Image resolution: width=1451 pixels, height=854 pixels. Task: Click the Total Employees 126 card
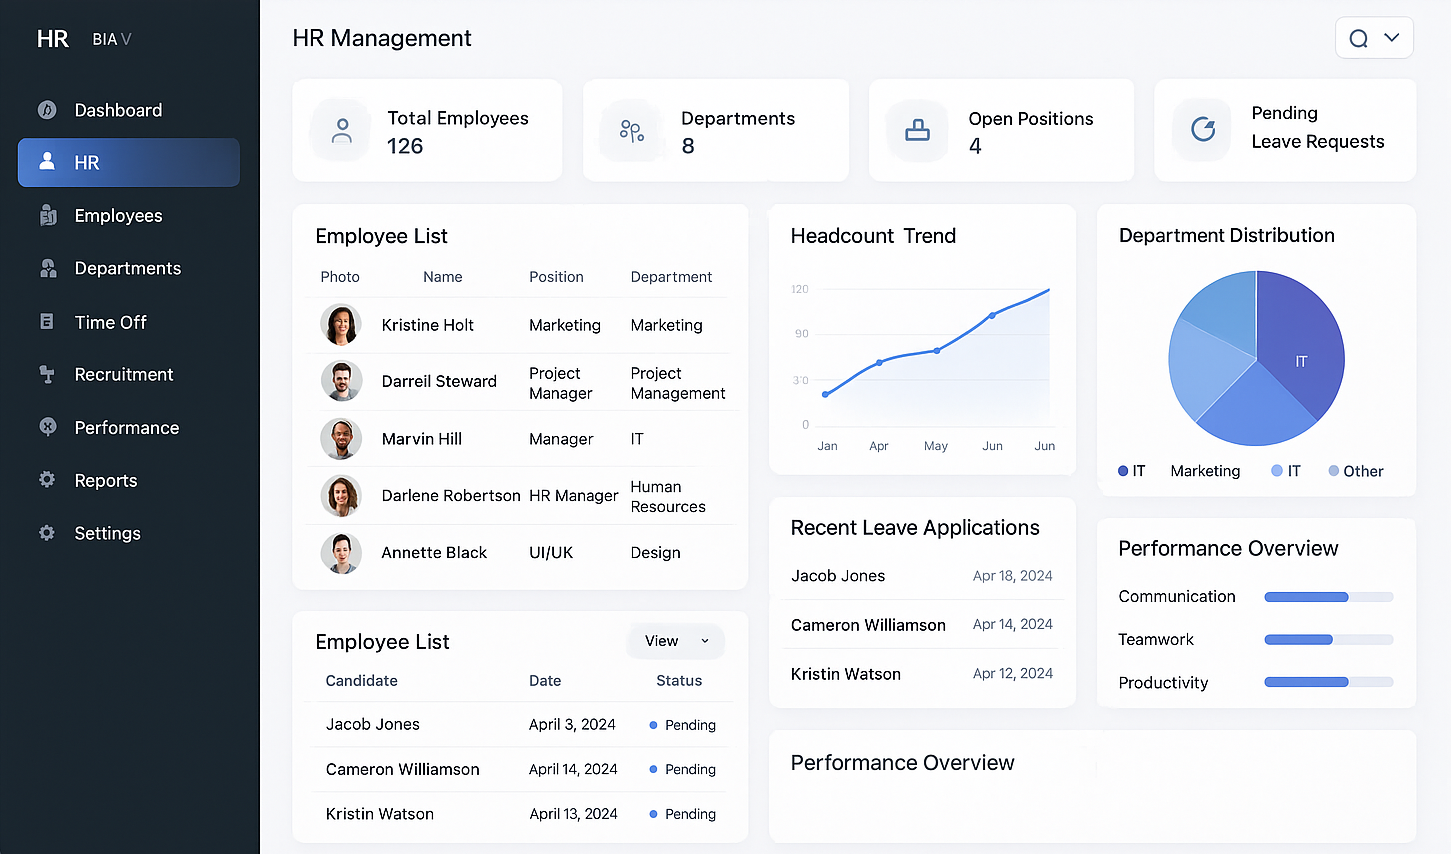tap(427, 130)
